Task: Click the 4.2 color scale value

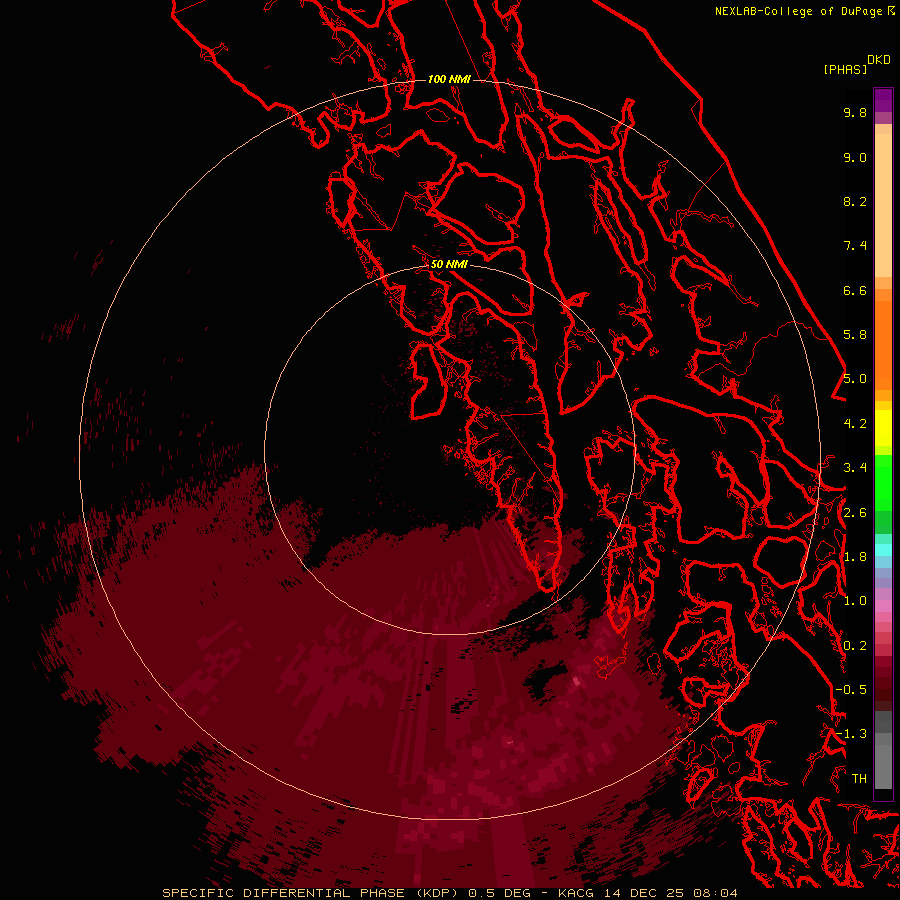Action: point(855,424)
